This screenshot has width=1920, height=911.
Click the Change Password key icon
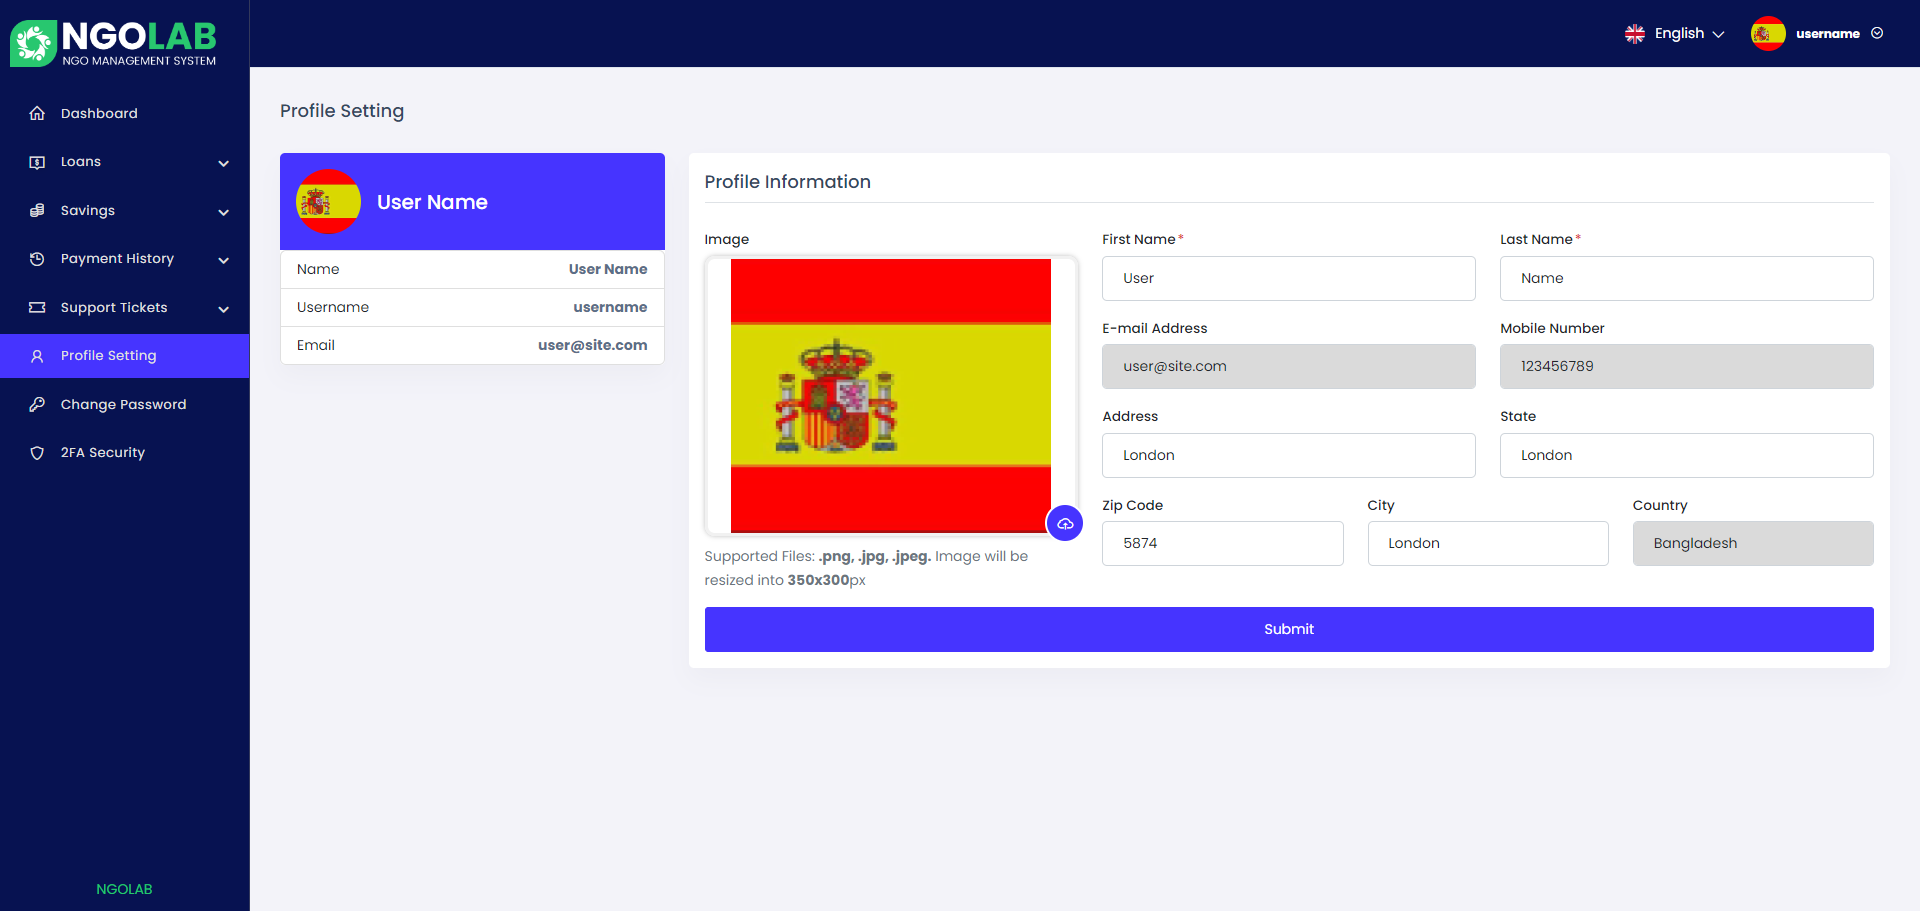[x=37, y=404]
